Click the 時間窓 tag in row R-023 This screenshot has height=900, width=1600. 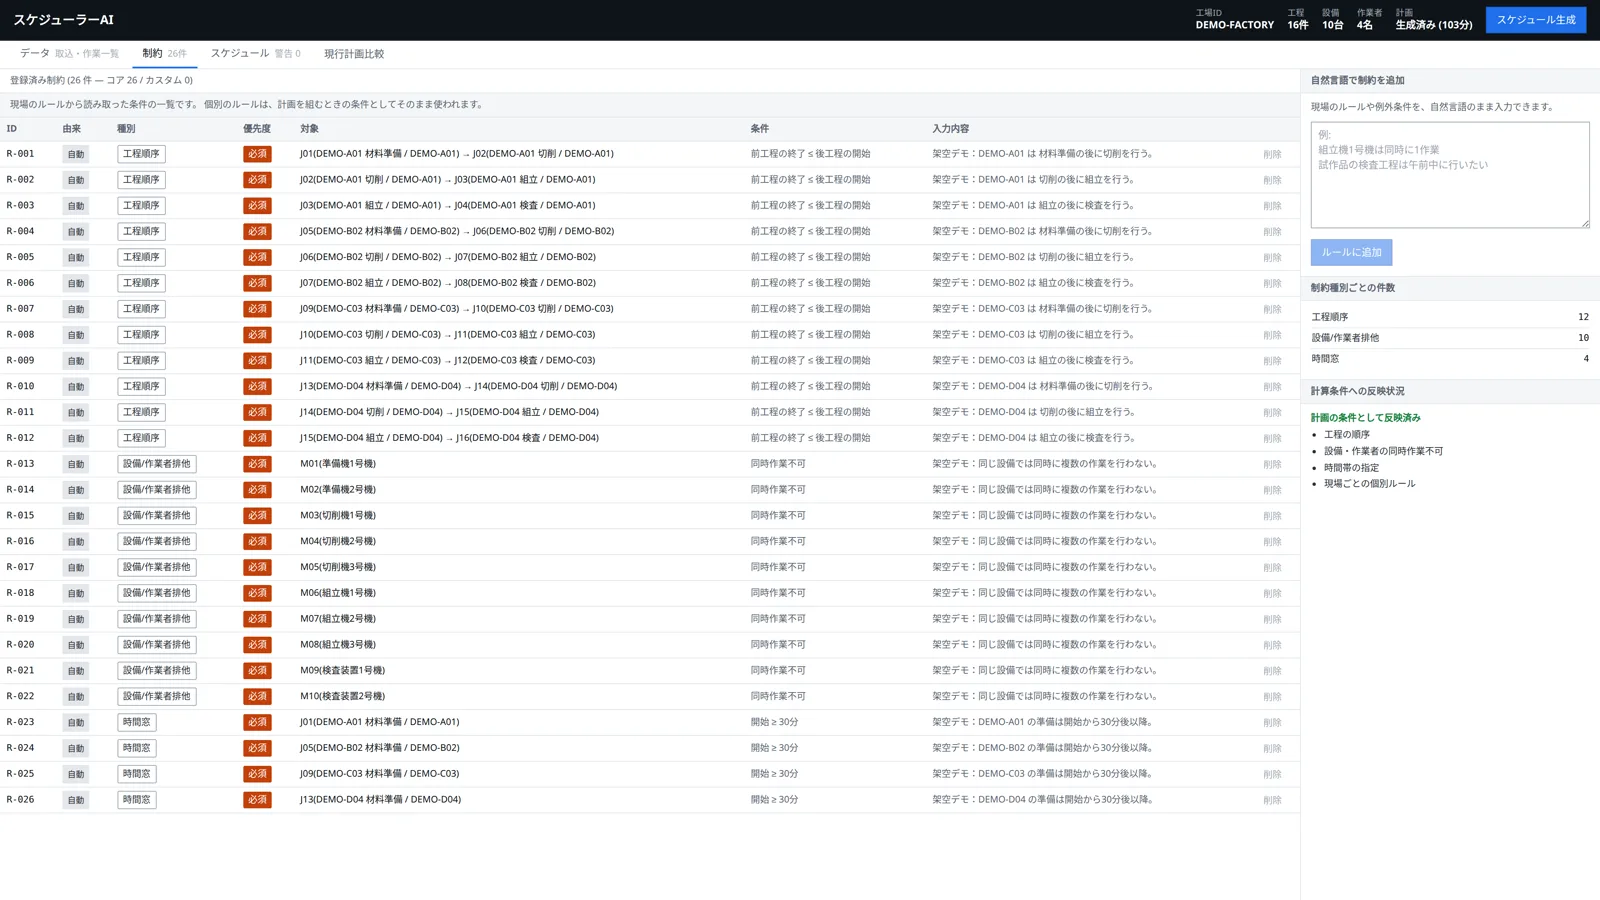[x=136, y=722]
